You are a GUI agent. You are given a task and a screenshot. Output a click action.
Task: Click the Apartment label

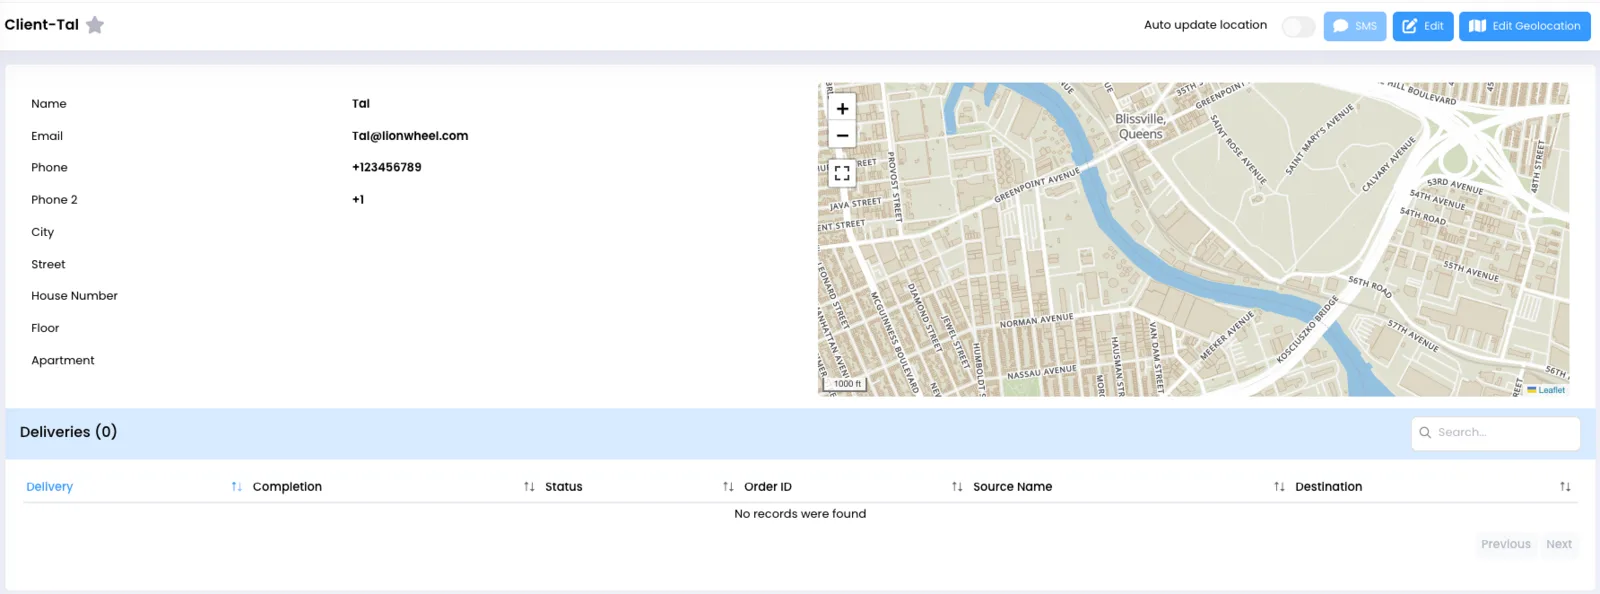[63, 361]
